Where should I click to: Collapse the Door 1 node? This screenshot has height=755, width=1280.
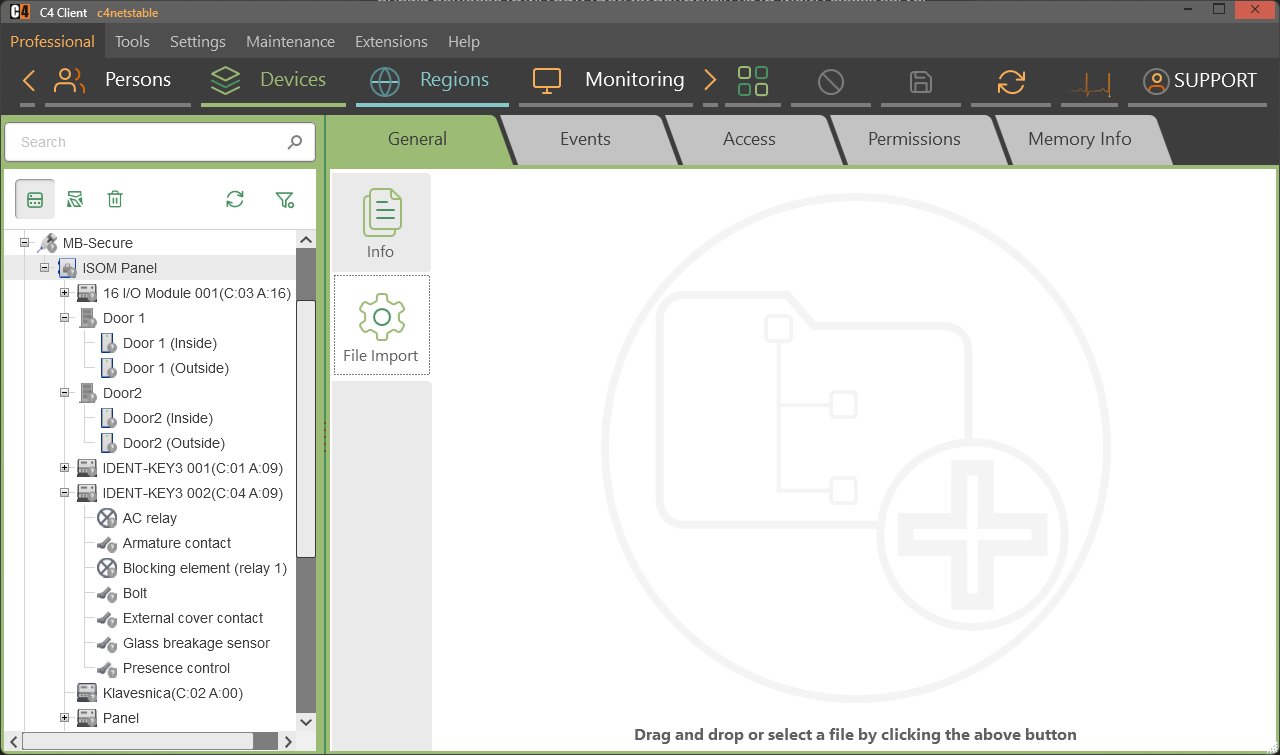pos(64,318)
